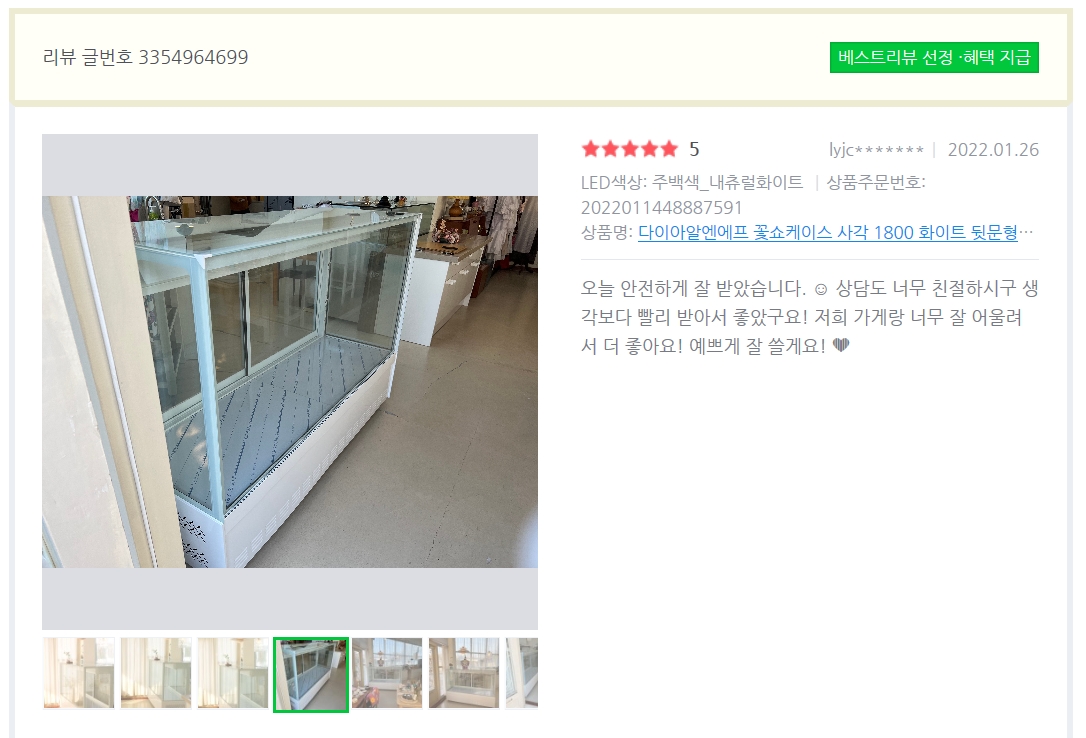Click the 리뷰 글번호 3354964699 text
Screen dimensions: 1086x738
[145, 57]
